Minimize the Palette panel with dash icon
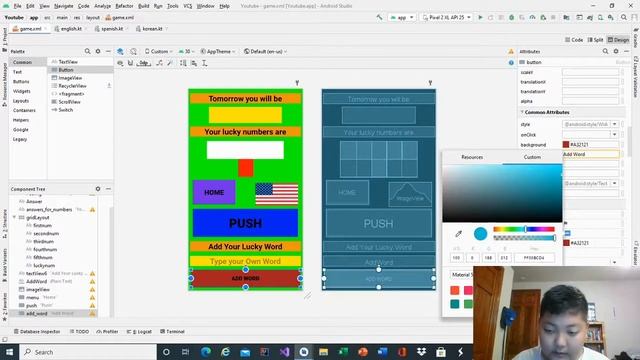This screenshot has width=640, height=360. click(x=108, y=51)
